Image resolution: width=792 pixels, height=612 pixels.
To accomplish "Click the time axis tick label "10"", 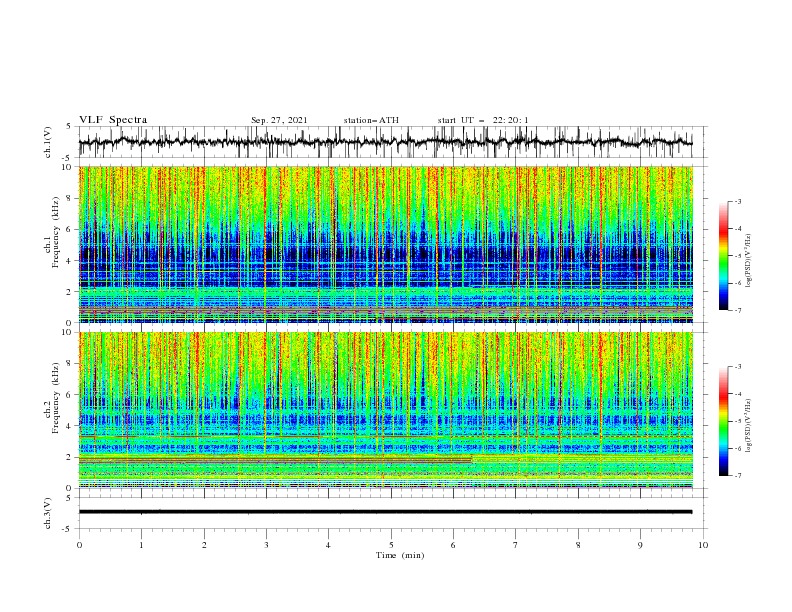I will point(703,545).
